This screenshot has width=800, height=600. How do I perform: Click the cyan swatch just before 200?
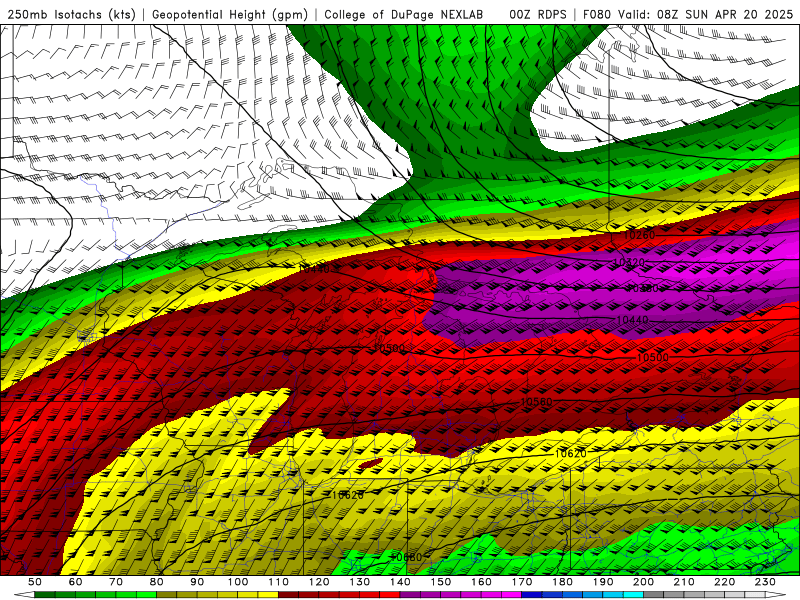pos(633,595)
